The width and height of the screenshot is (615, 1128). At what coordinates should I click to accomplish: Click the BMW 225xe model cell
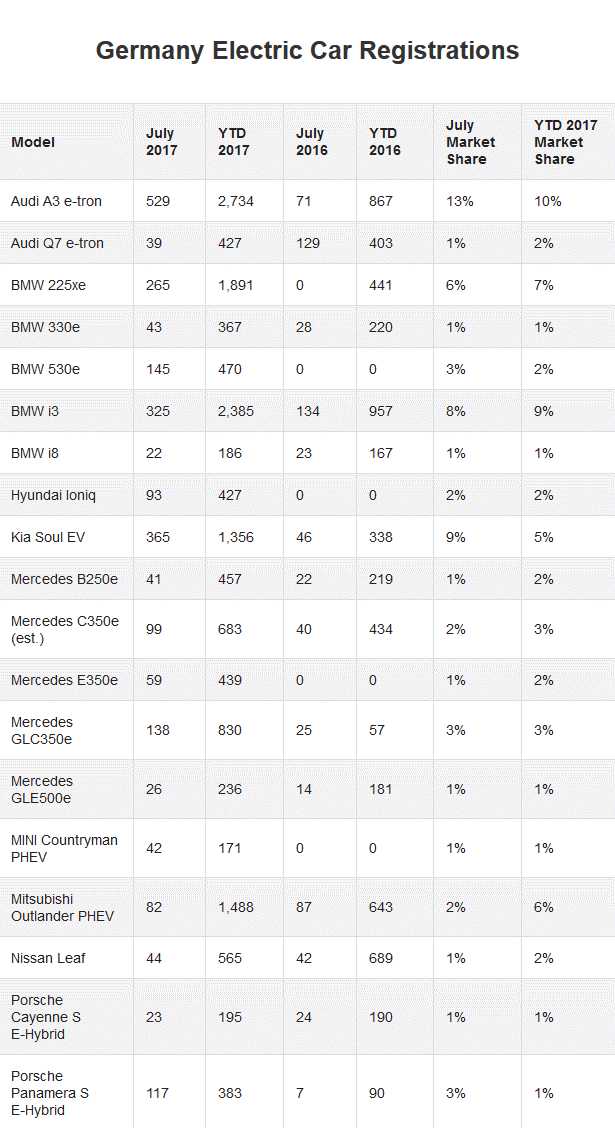(48, 285)
